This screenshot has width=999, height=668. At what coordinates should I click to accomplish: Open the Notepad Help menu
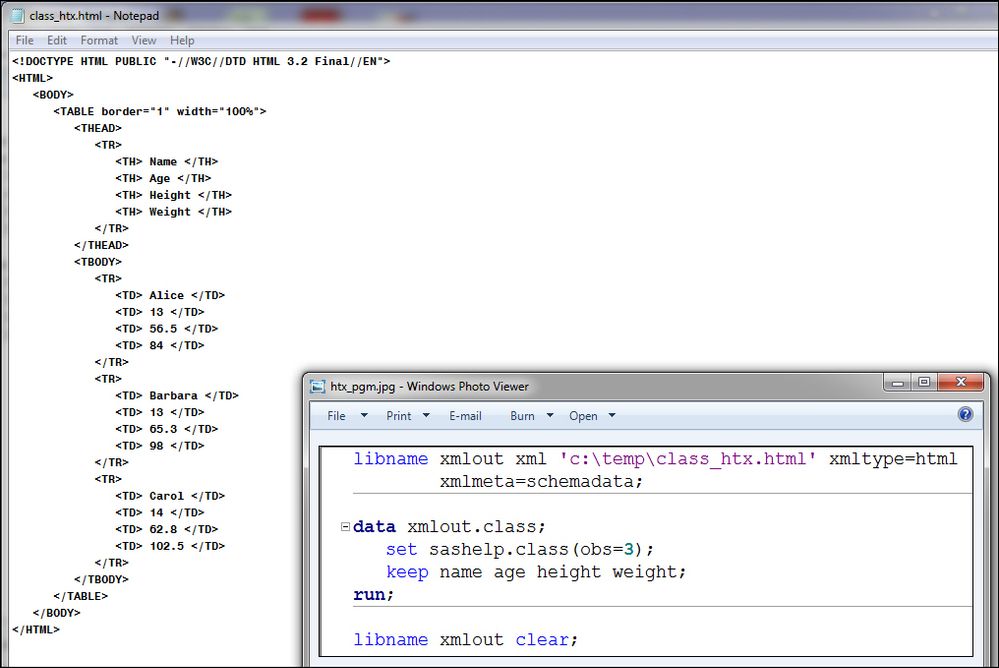(x=182, y=41)
